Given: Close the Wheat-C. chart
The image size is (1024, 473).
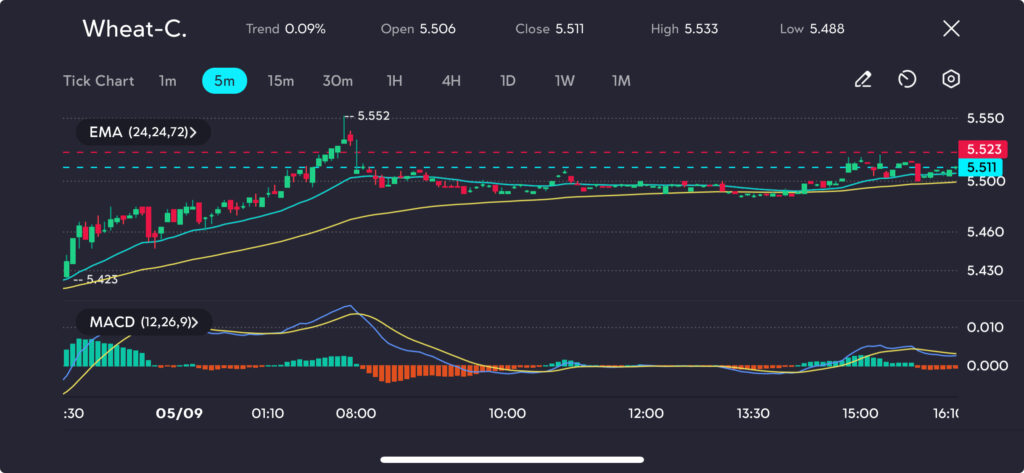Looking at the screenshot, I should click(x=951, y=29).
